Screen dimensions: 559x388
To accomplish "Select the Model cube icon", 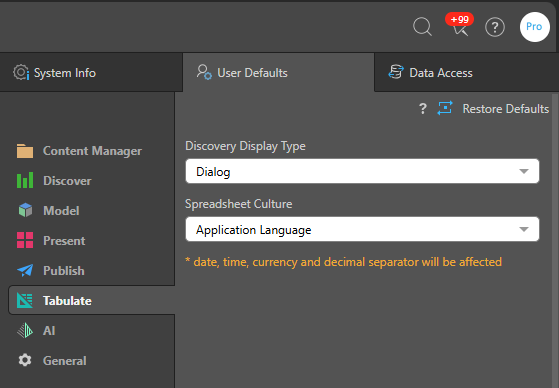I will 25,210.
